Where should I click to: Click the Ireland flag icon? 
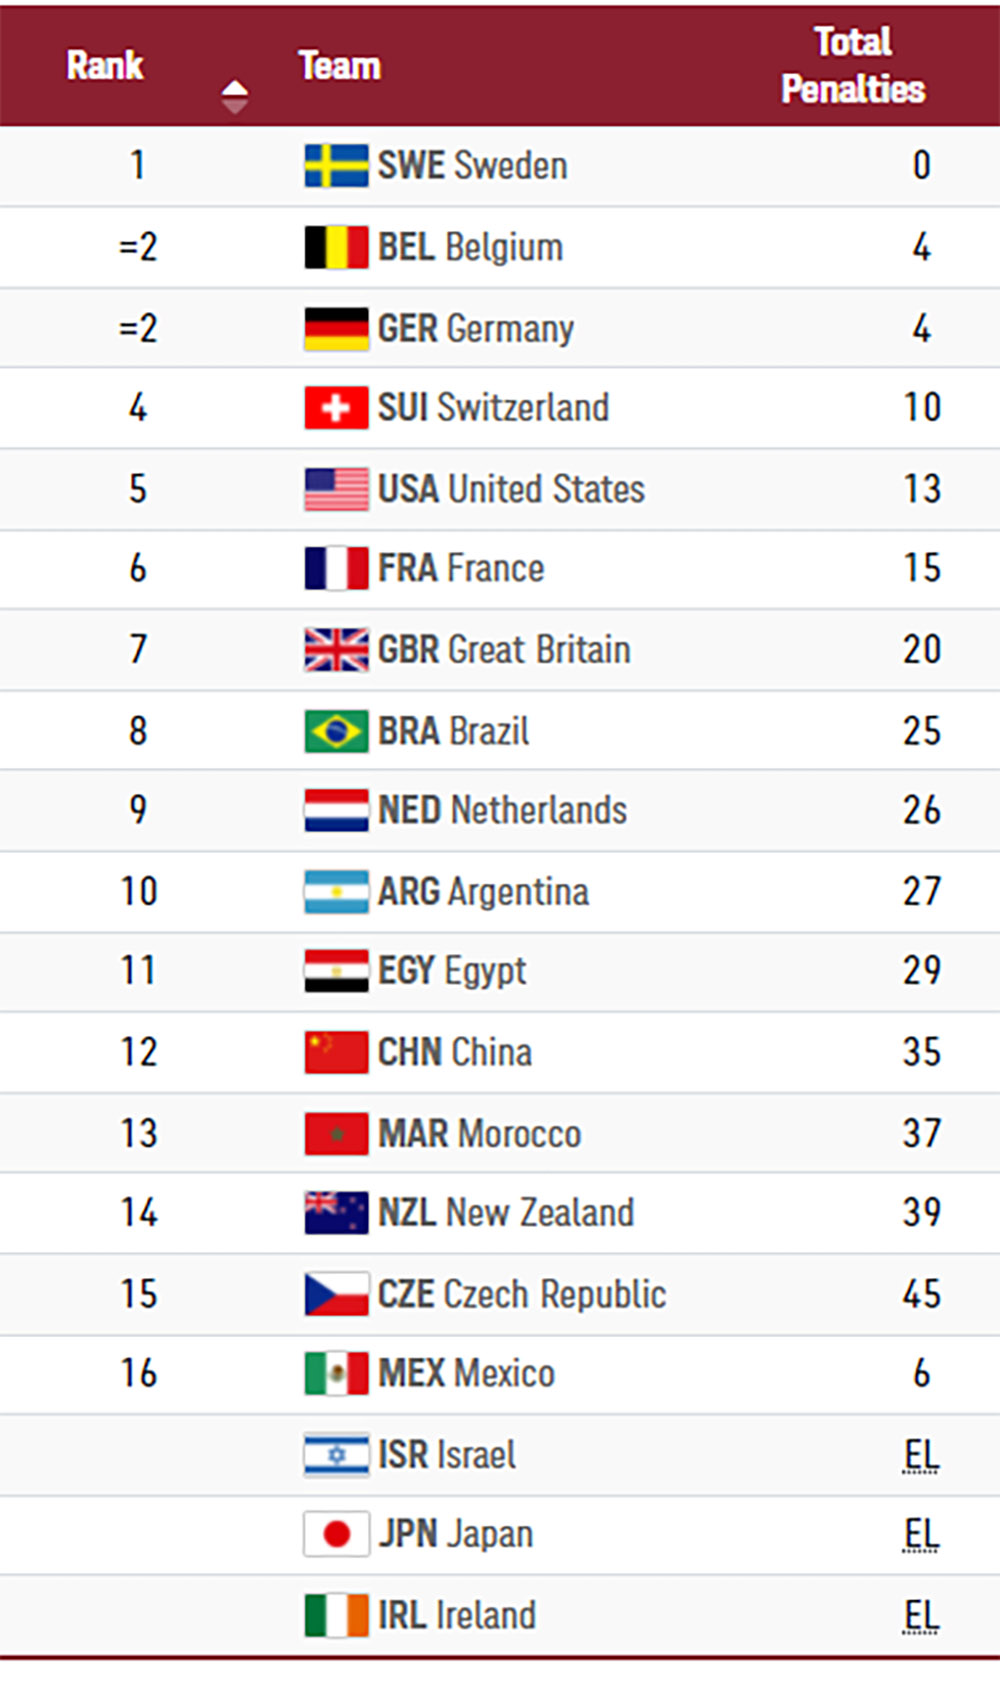click(x=336, y=1615)
